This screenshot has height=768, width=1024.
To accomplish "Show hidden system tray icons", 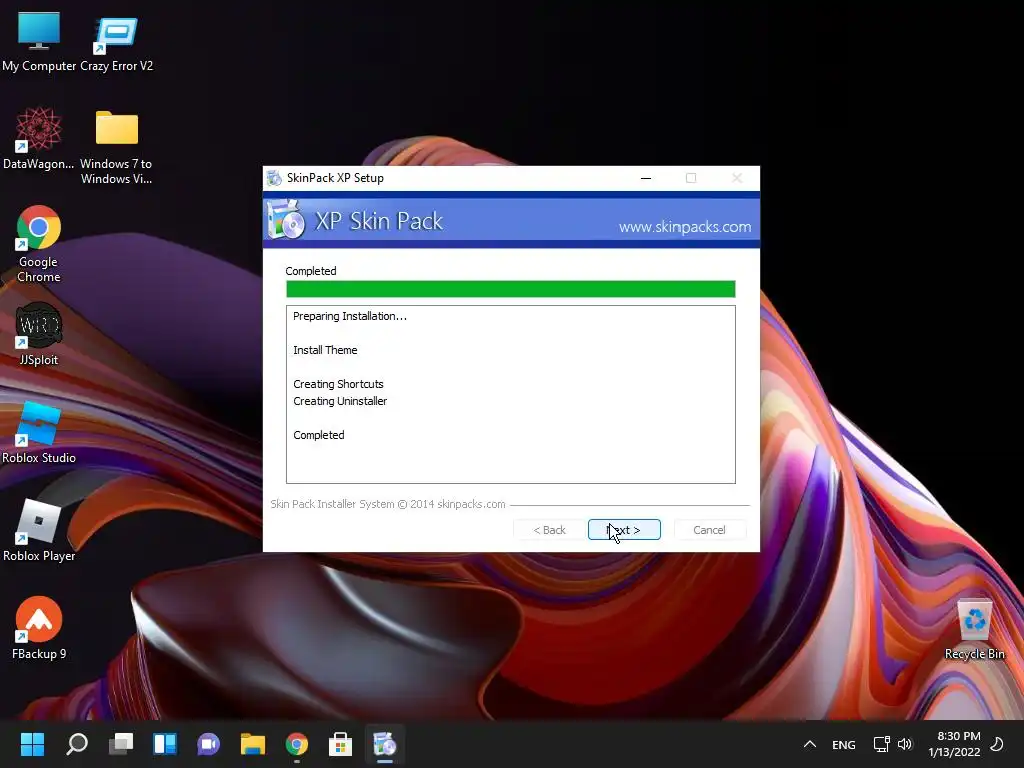I will [x=810, y=744].
